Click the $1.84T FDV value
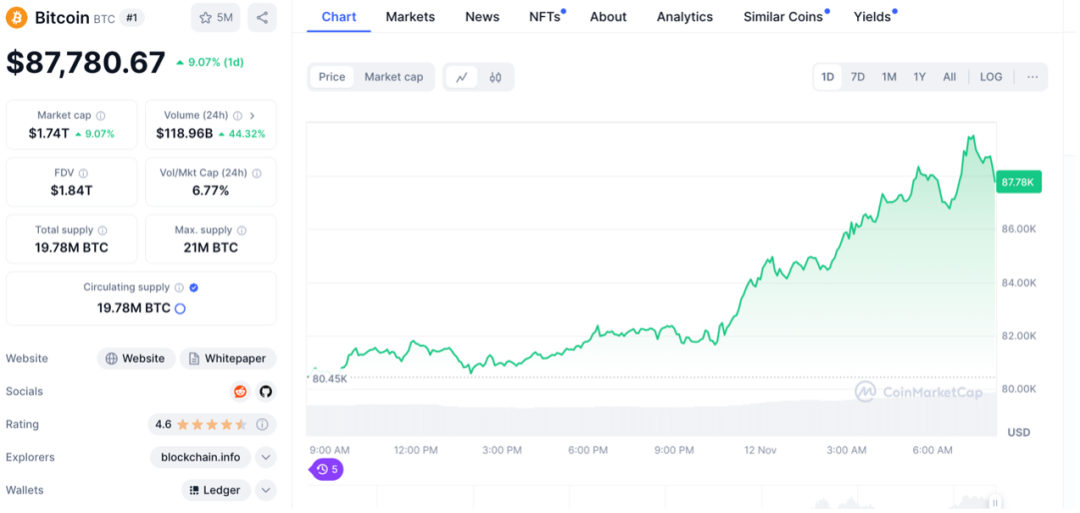Screen dimensions: 1080x513 click(71, 191)
